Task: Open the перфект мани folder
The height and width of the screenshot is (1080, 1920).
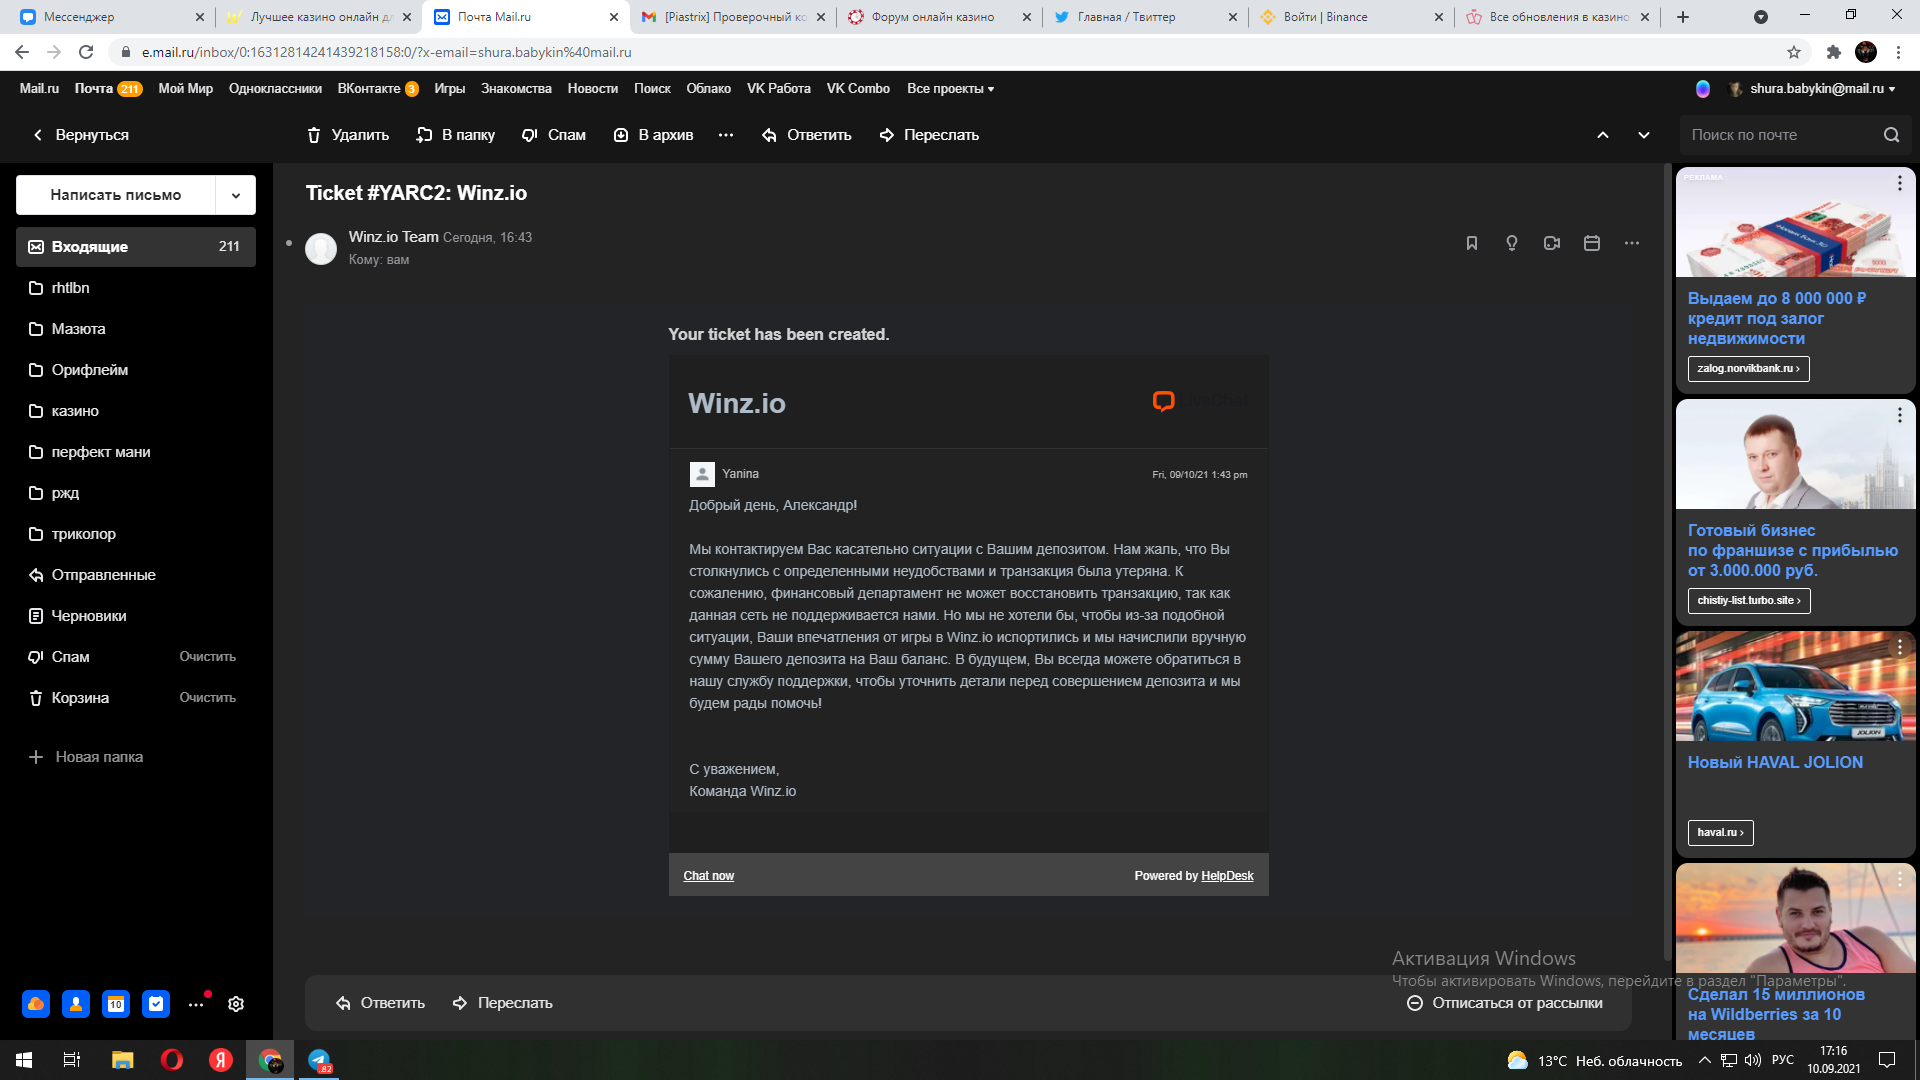Action: click(x=136, y=452)
